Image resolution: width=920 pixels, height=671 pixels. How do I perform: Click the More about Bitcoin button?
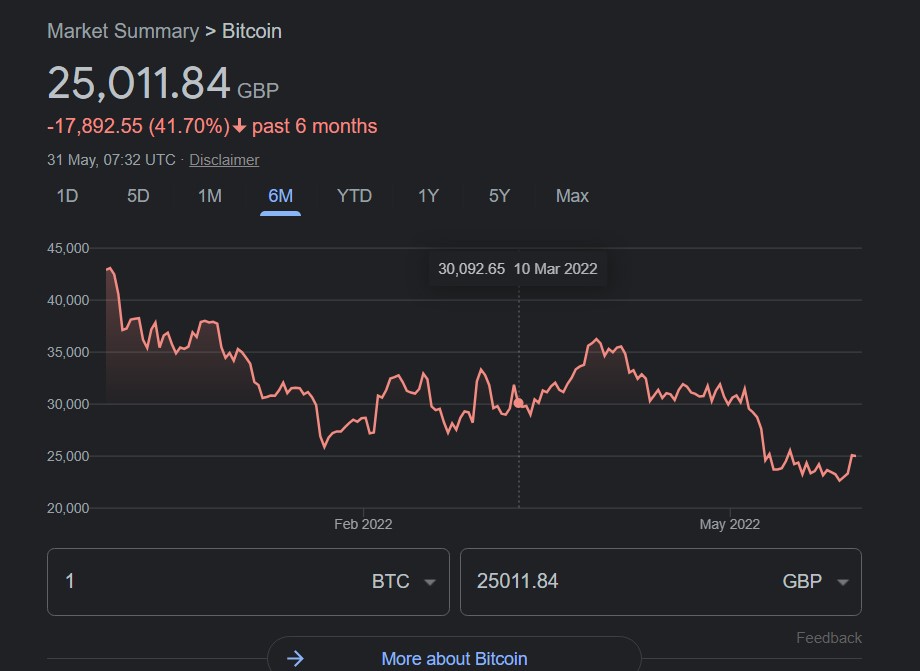tap(454, 658)
